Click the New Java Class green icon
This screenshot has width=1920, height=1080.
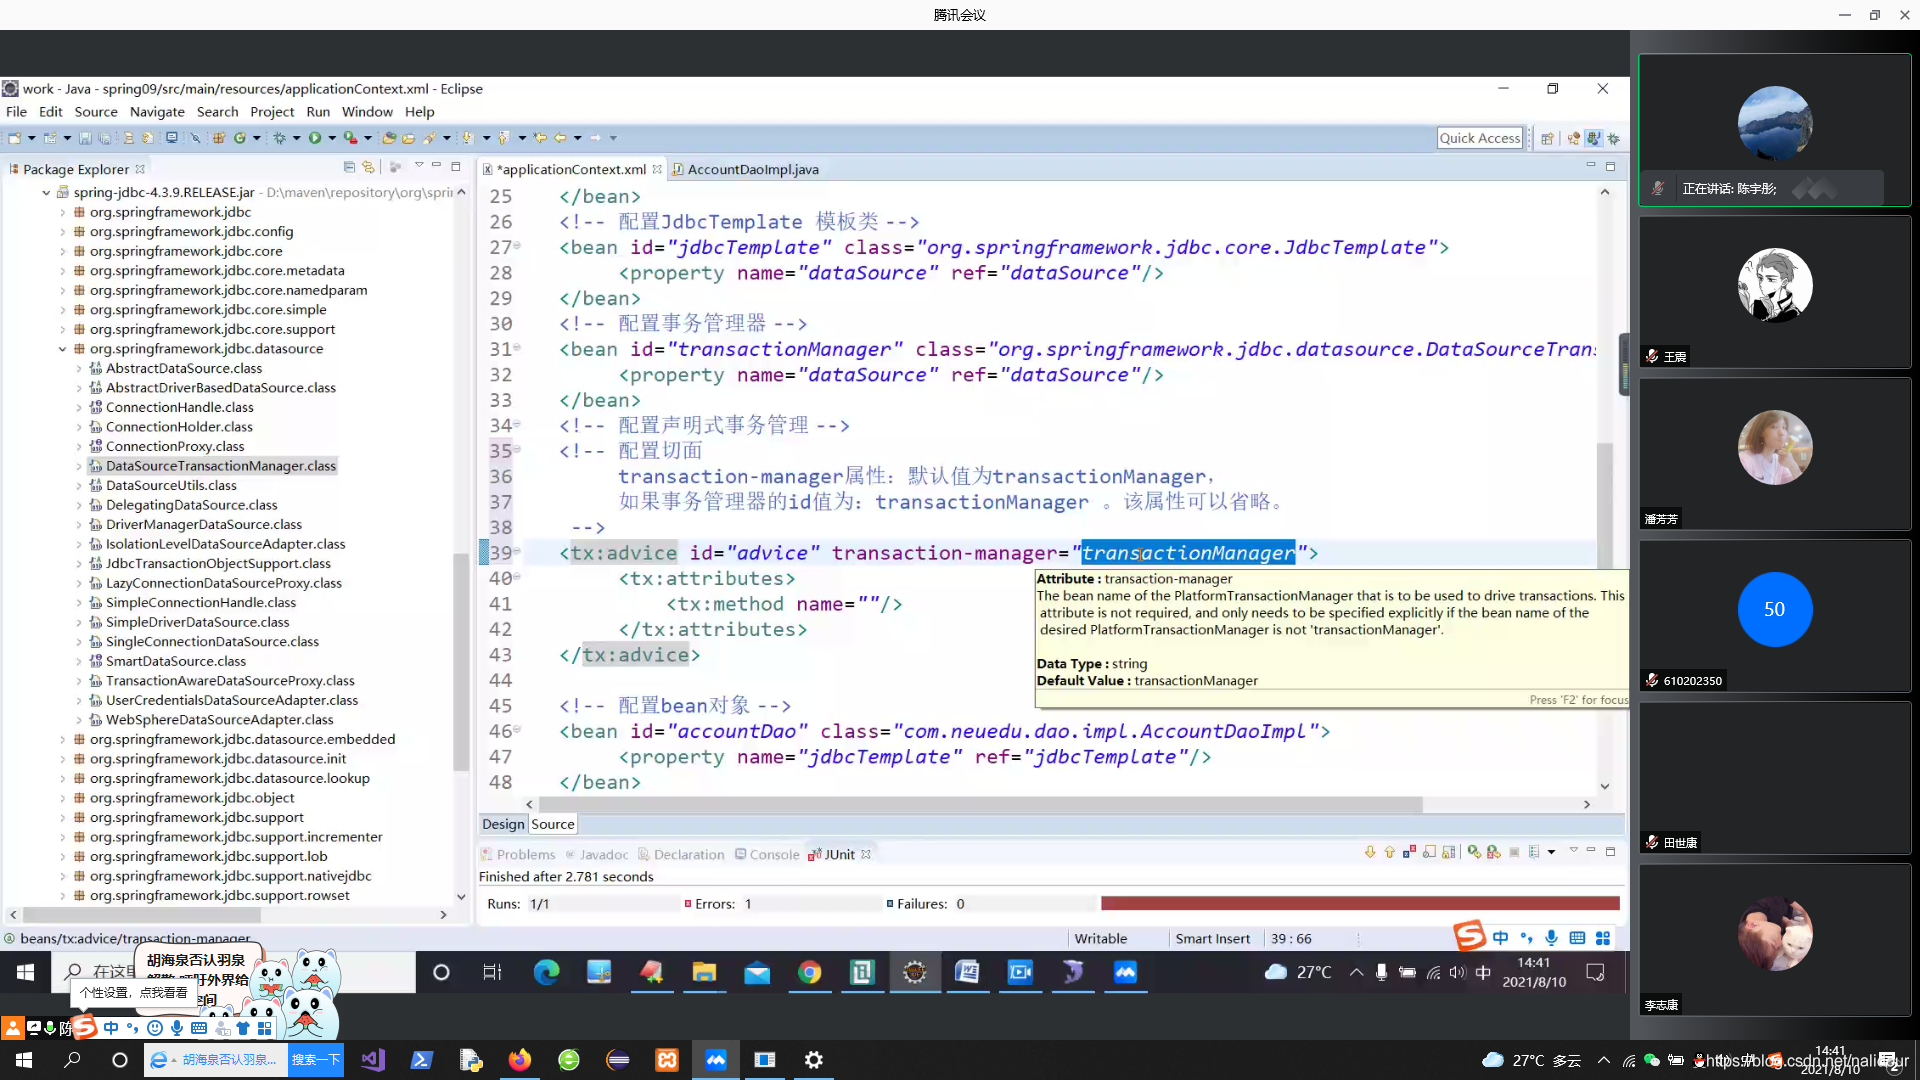[x=240, y=138]
